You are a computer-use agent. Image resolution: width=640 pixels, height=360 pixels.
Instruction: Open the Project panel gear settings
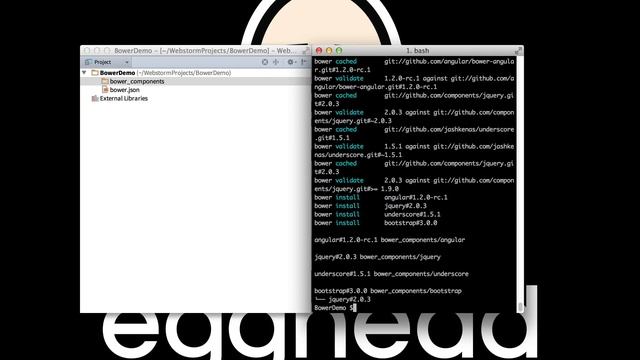291,62
